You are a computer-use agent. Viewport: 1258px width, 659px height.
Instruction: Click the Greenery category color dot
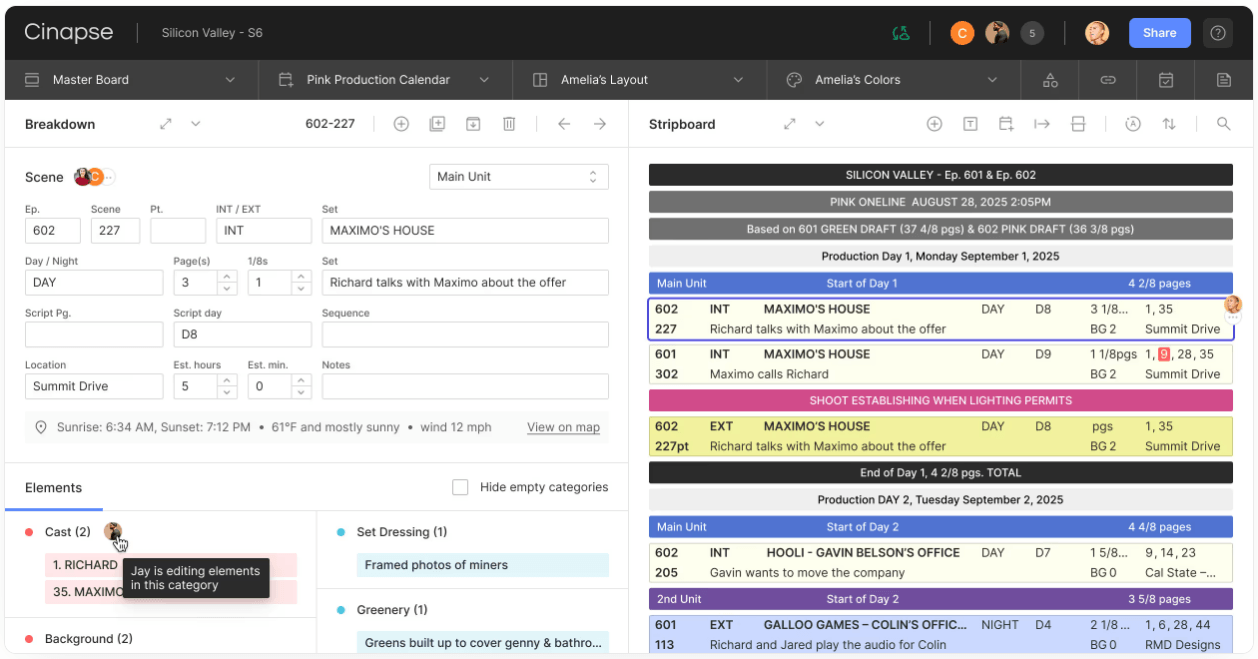coord(341,610)
